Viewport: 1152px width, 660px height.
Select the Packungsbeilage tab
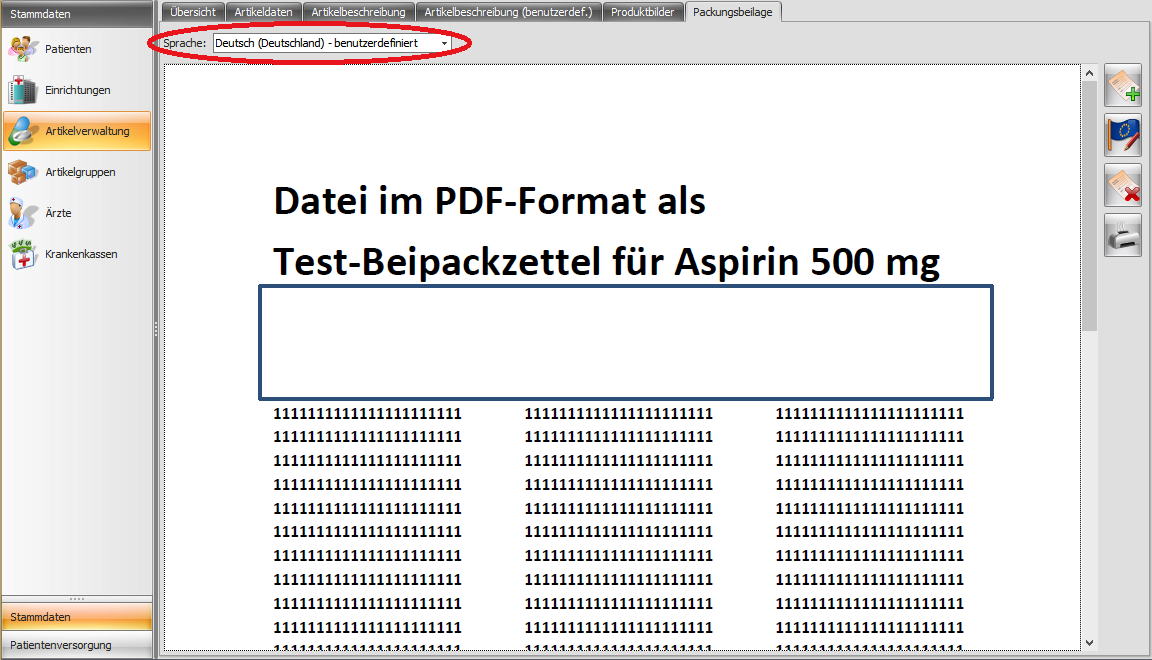click(732, 12)
